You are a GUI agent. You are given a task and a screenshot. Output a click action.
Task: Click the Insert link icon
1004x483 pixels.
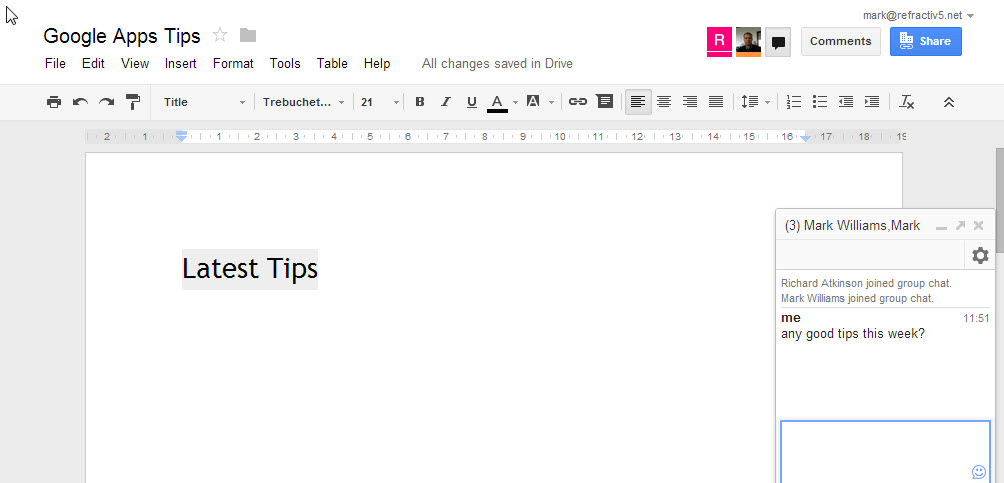pyautogui.click(x=578, y=102)
